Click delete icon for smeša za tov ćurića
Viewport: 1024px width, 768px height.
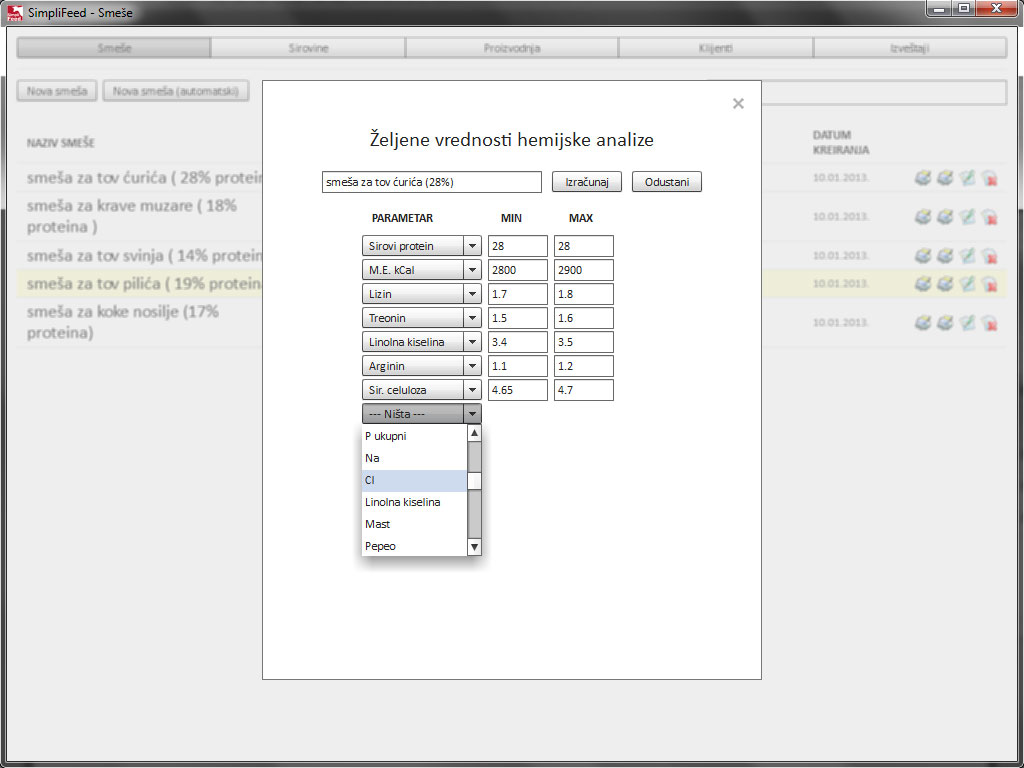coord(989,177)
